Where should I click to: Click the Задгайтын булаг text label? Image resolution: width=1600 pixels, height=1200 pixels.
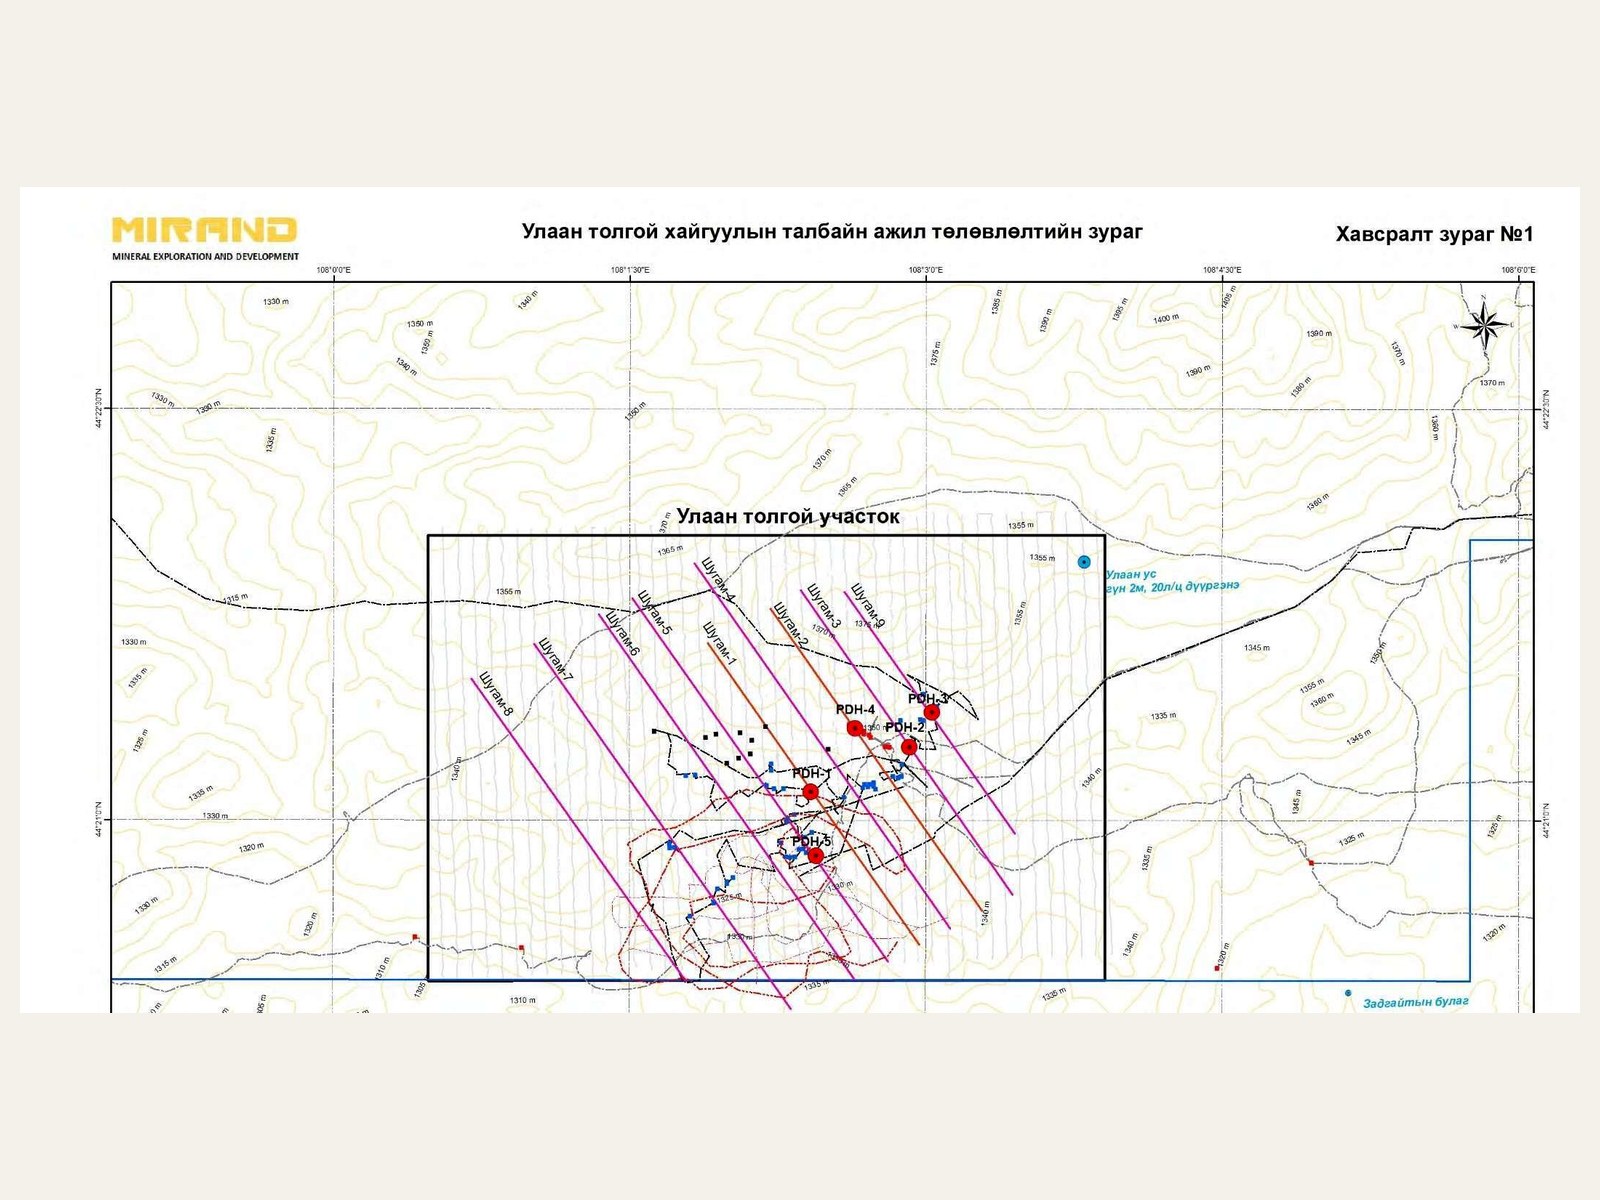click(1416, 1001)
